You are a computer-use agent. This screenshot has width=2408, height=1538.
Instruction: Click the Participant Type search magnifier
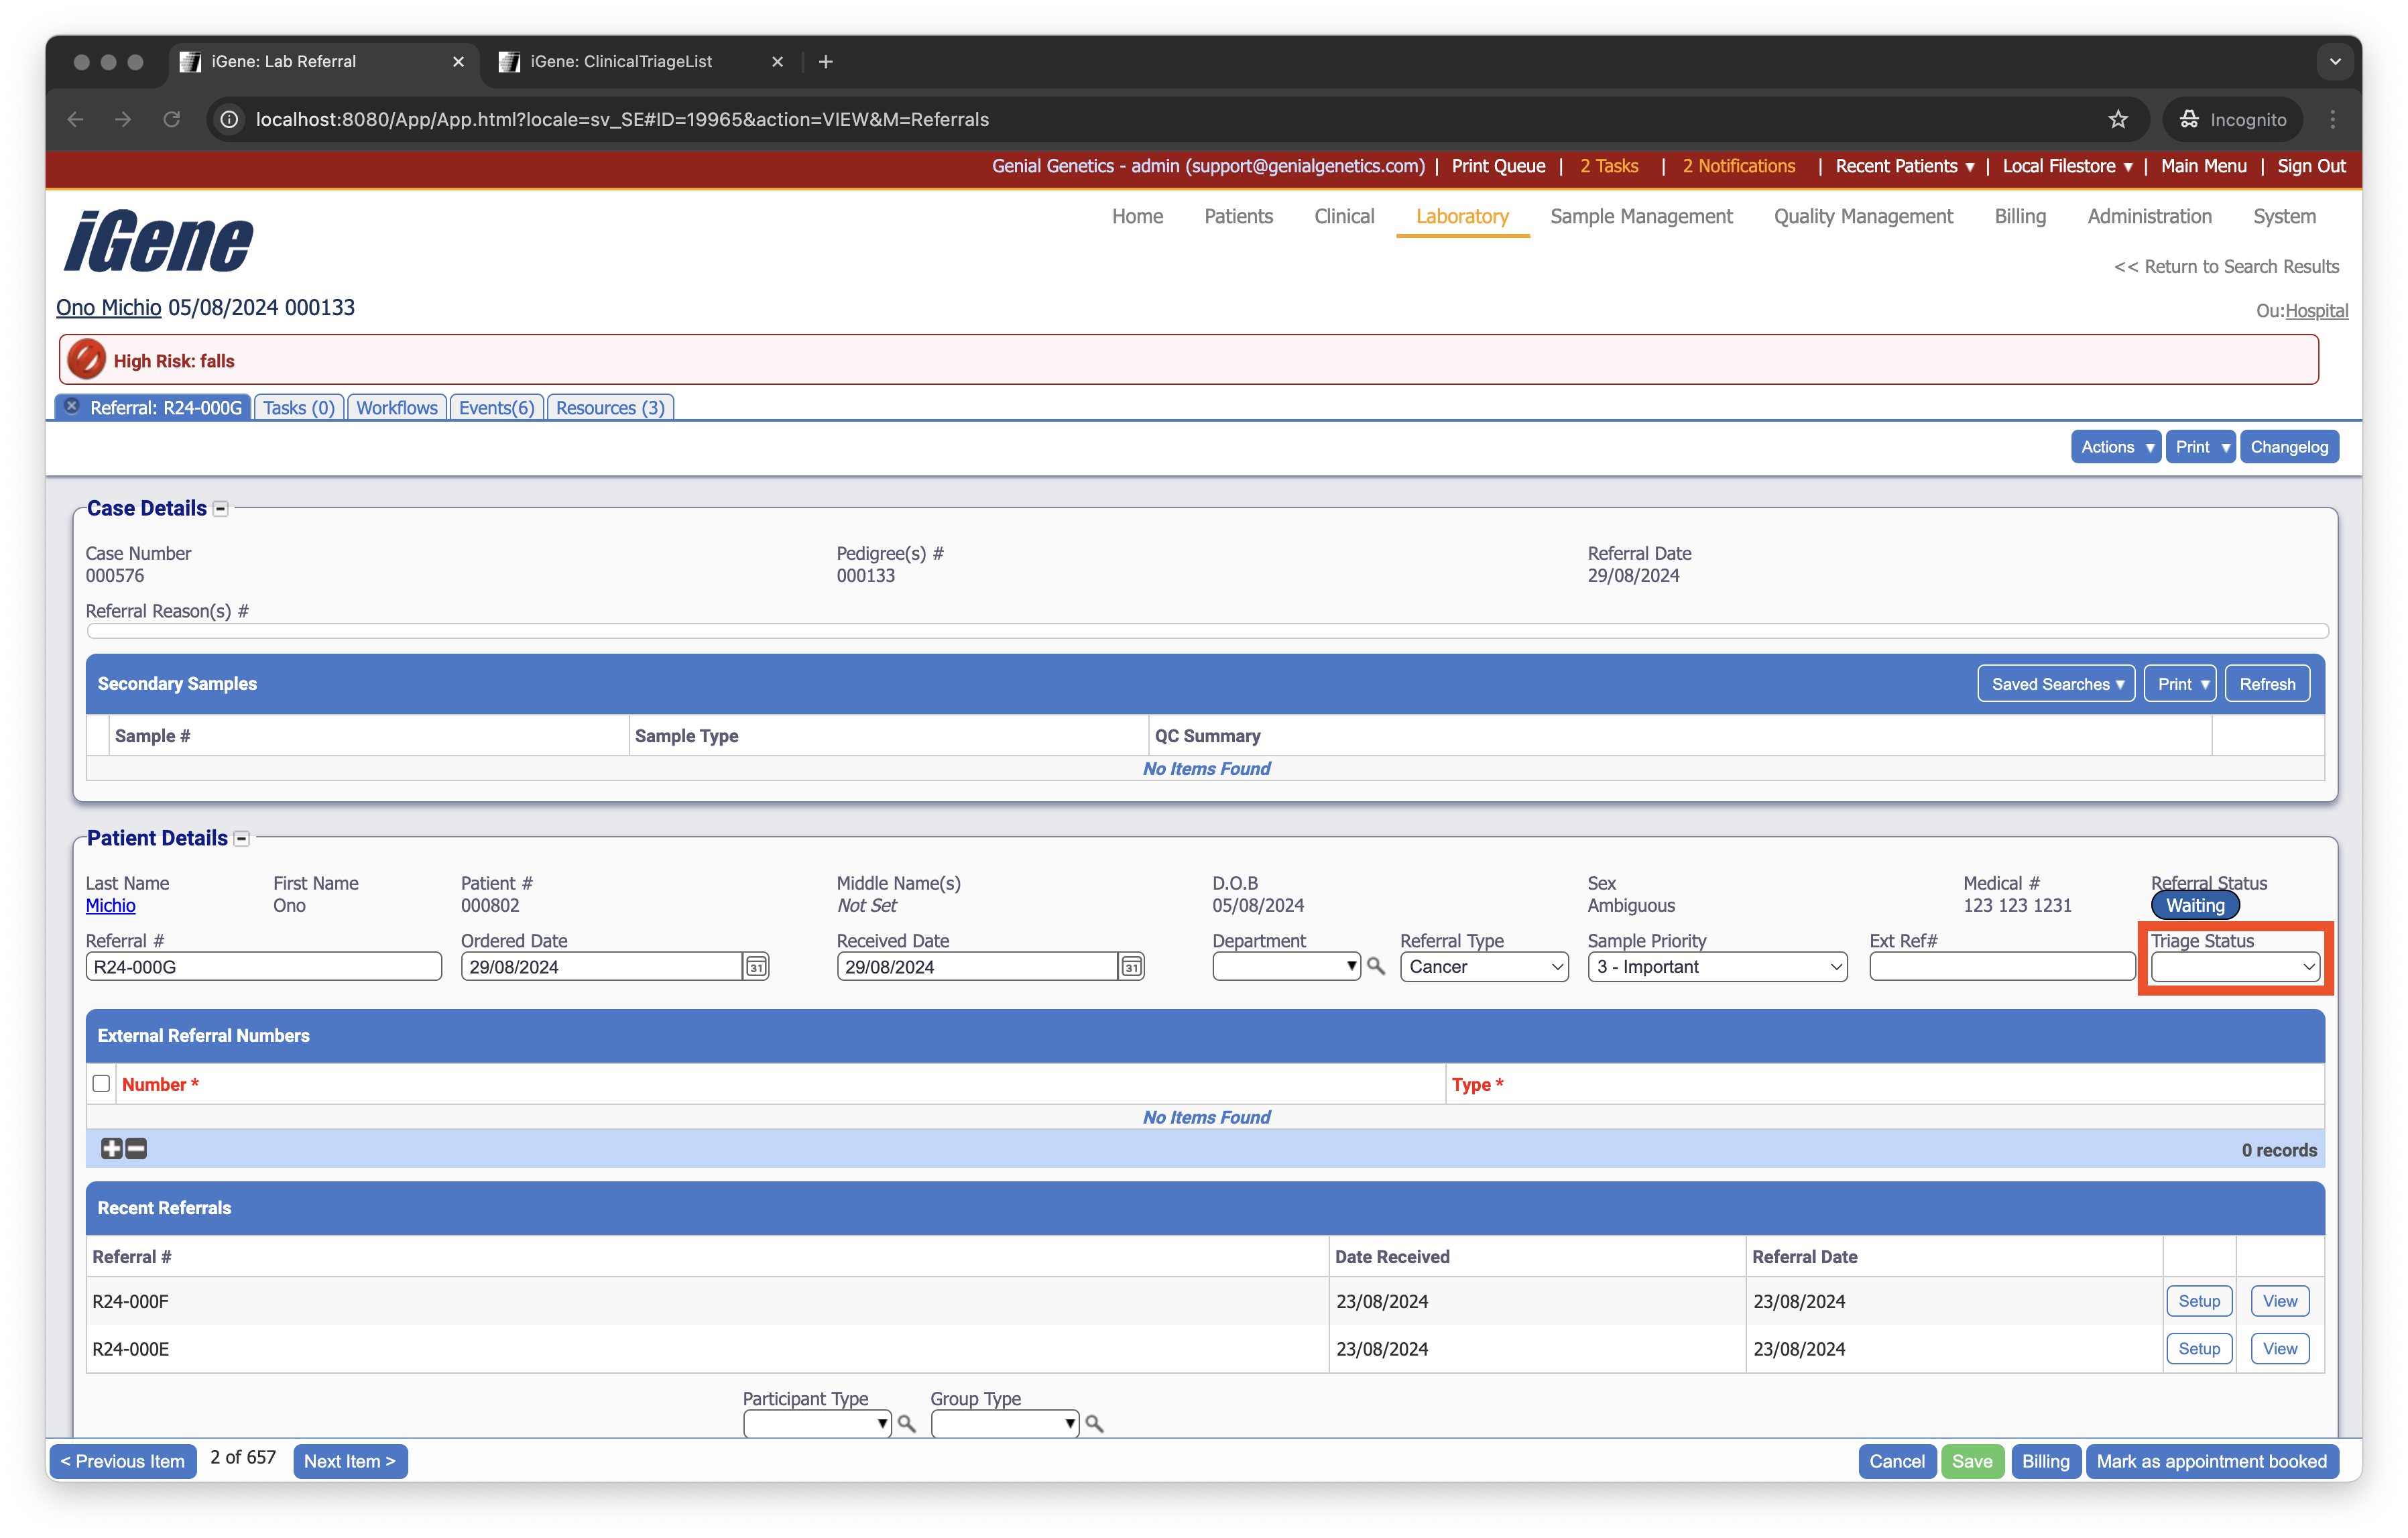point(907,1423)
